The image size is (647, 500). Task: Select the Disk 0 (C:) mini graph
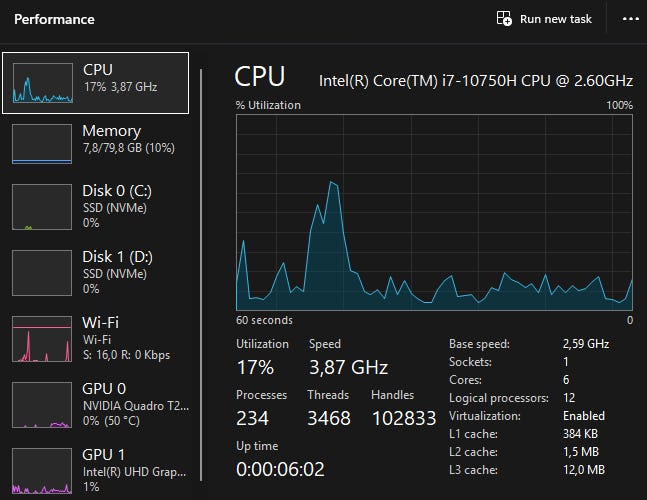coord(42,206)
